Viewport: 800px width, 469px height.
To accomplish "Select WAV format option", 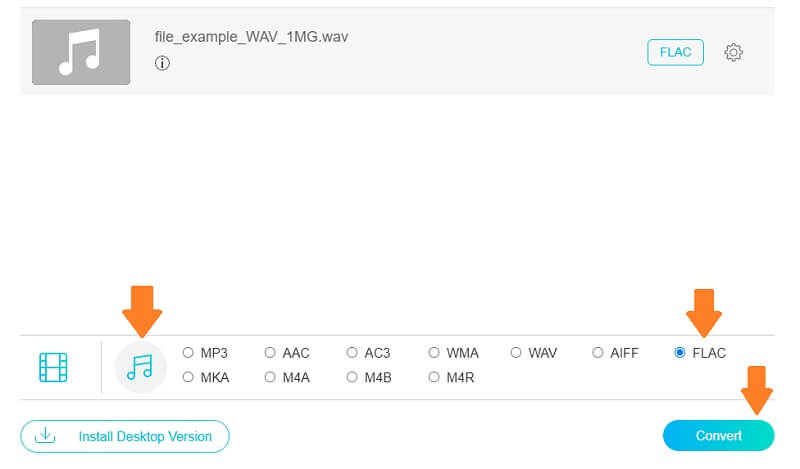I will [x=516, y=353].
